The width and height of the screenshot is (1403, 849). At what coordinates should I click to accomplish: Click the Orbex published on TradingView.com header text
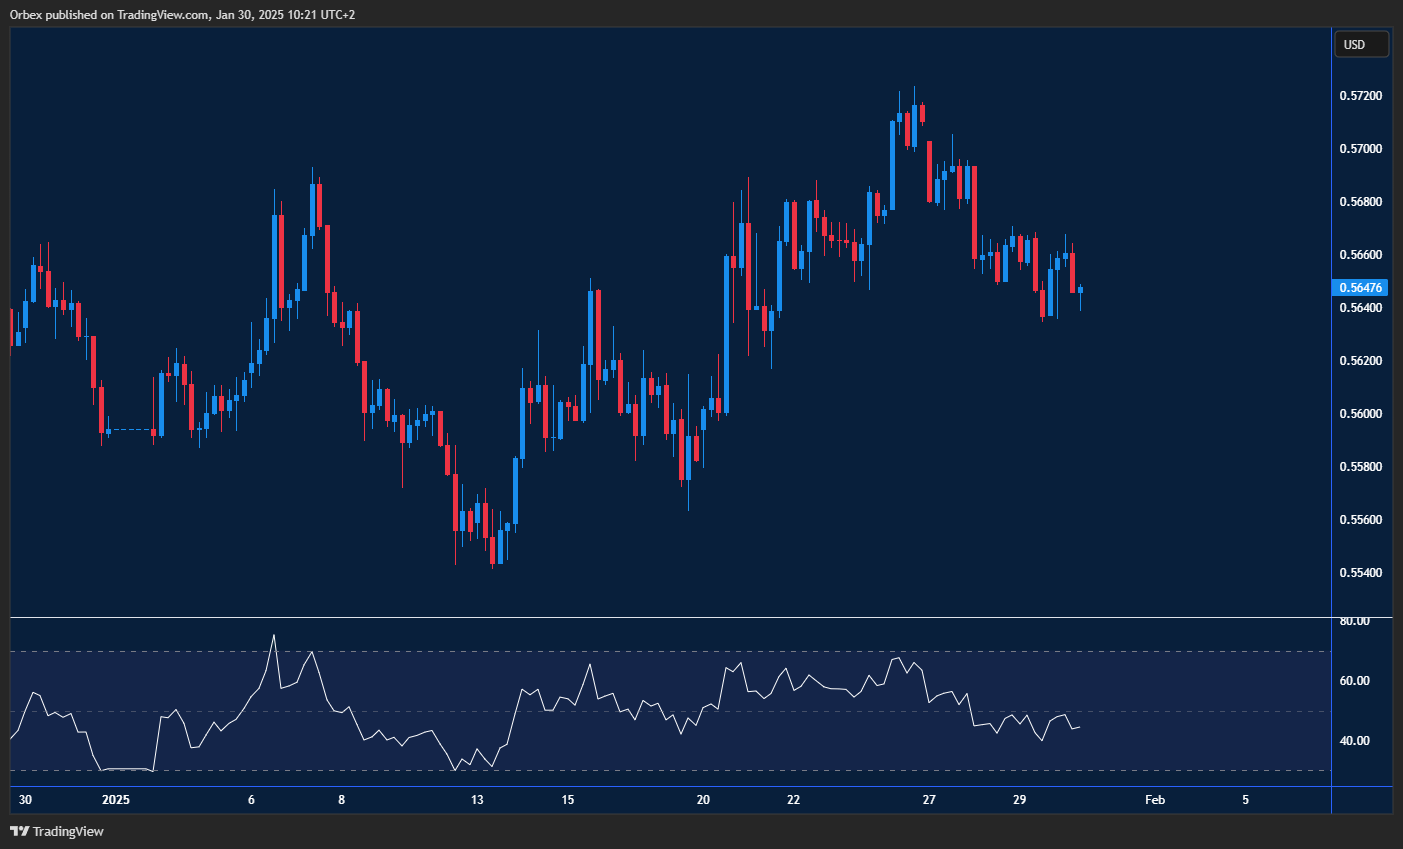(x=183, y=14)
